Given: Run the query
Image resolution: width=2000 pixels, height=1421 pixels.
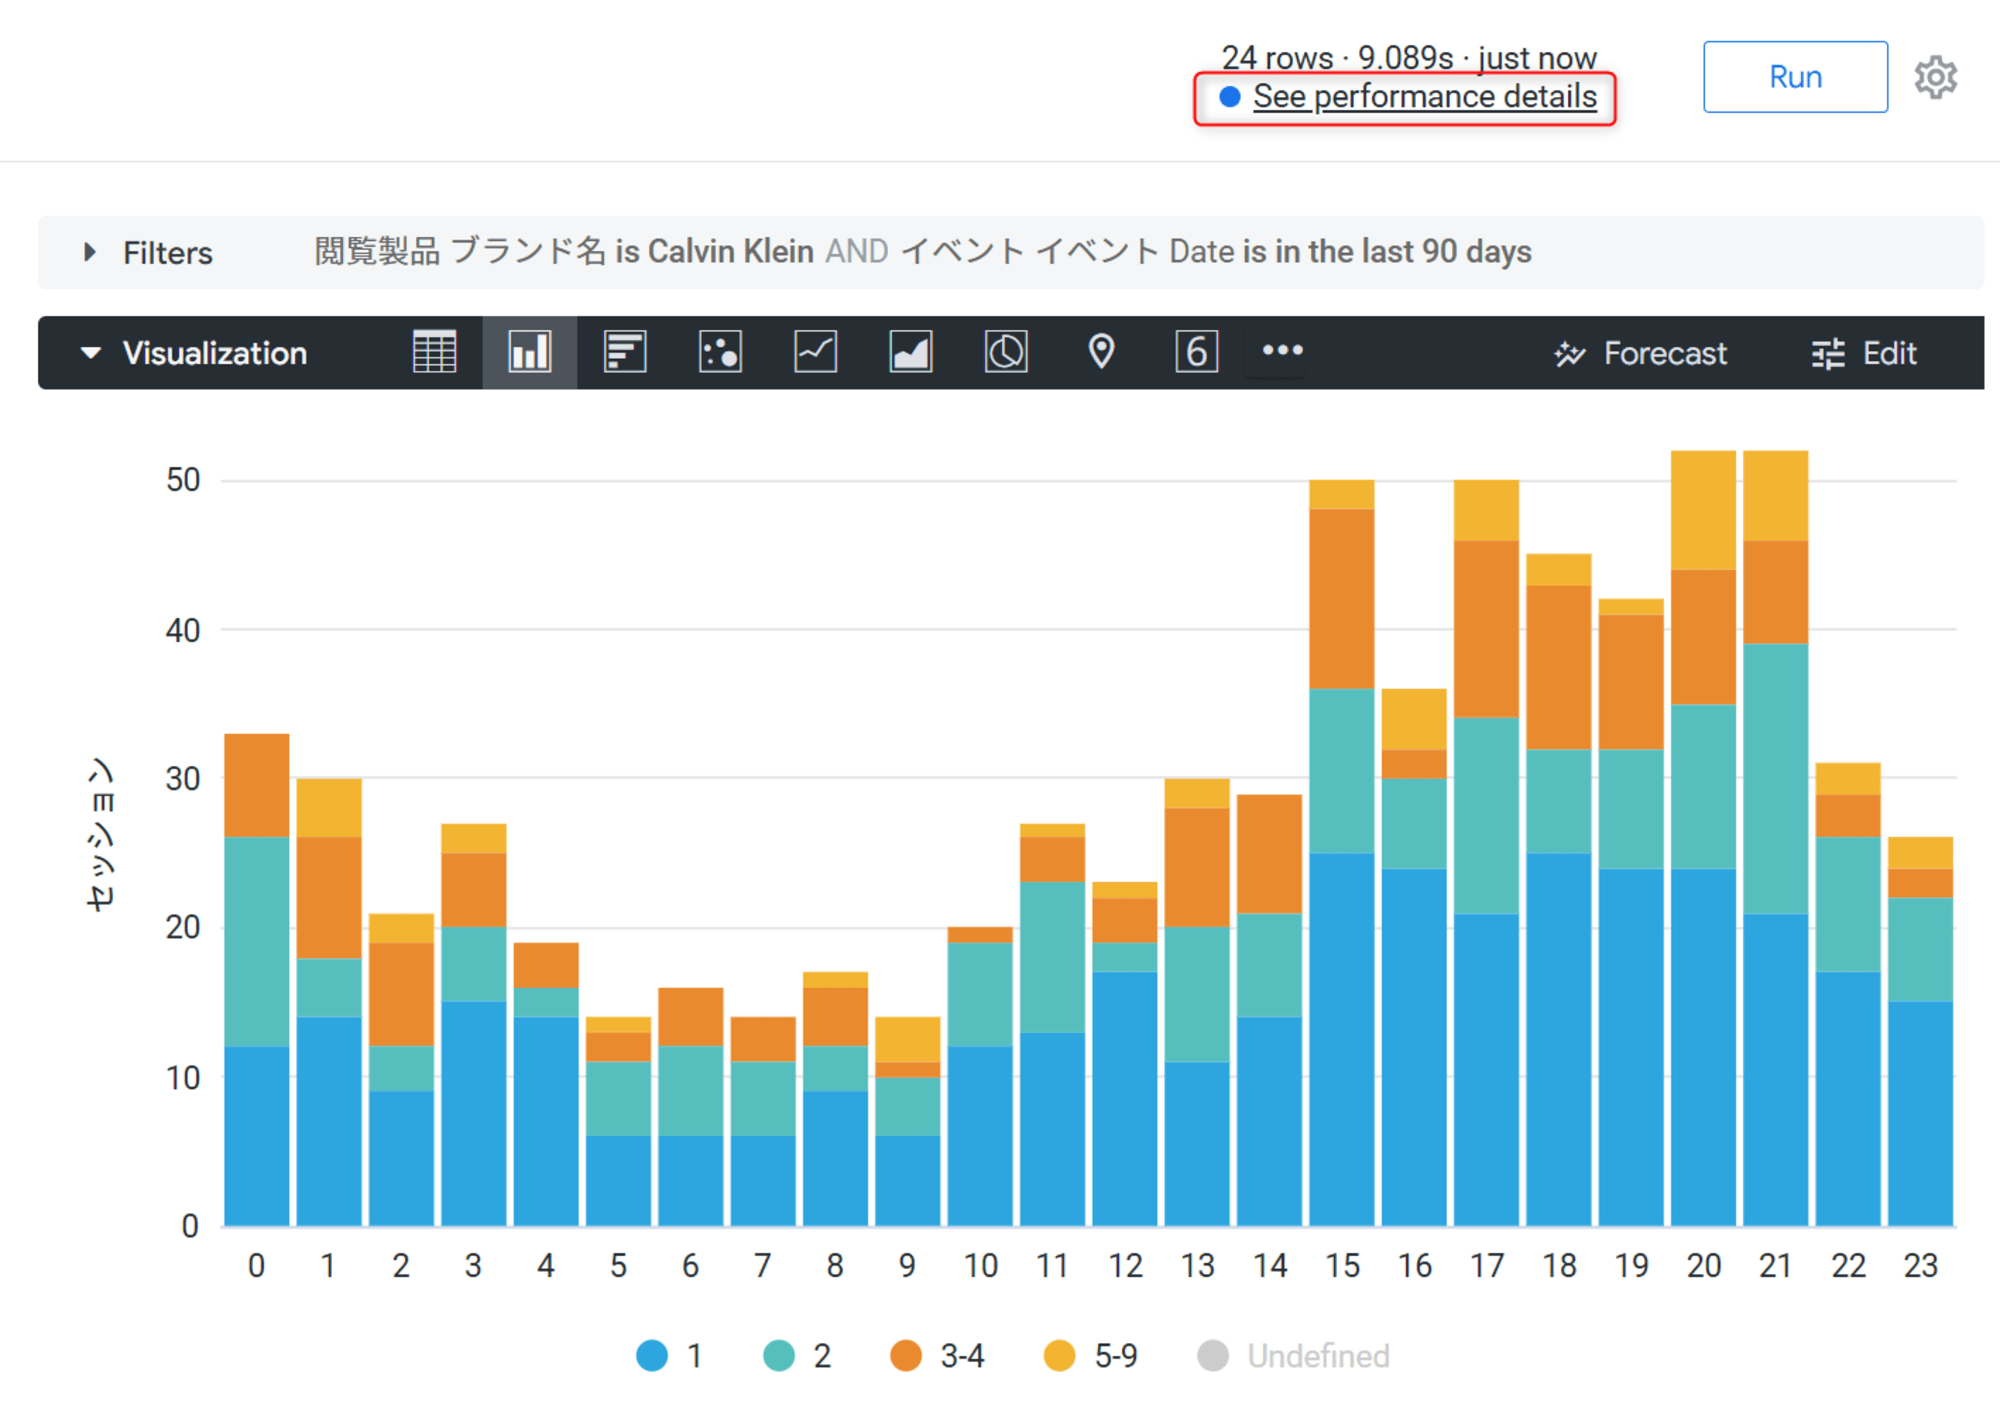Looking at the screenshot, I should pyautogui.click(x=1795, y=77).
